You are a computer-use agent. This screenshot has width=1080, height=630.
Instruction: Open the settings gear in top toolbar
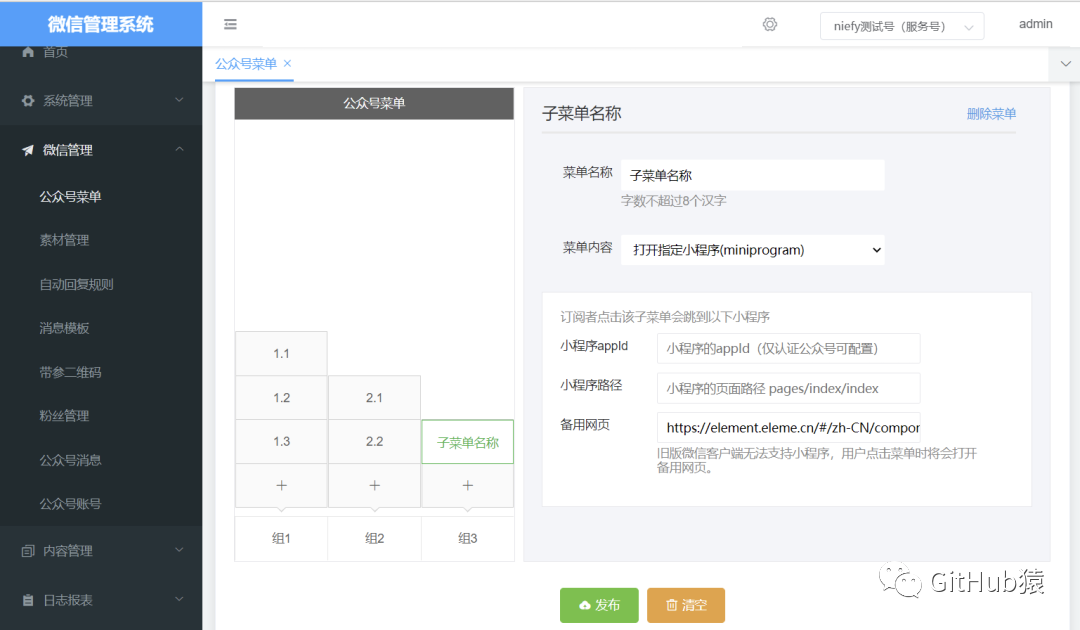(769, 24)
